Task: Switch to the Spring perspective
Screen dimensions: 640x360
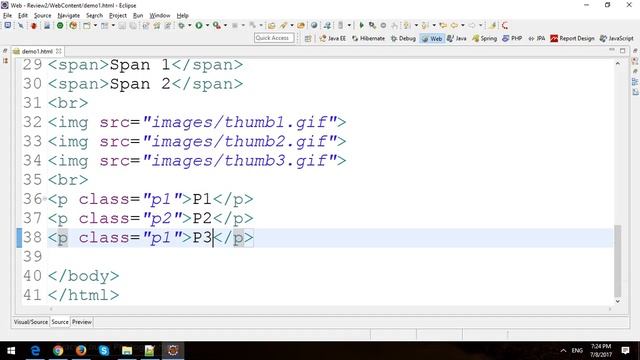Action: point(484,38)
